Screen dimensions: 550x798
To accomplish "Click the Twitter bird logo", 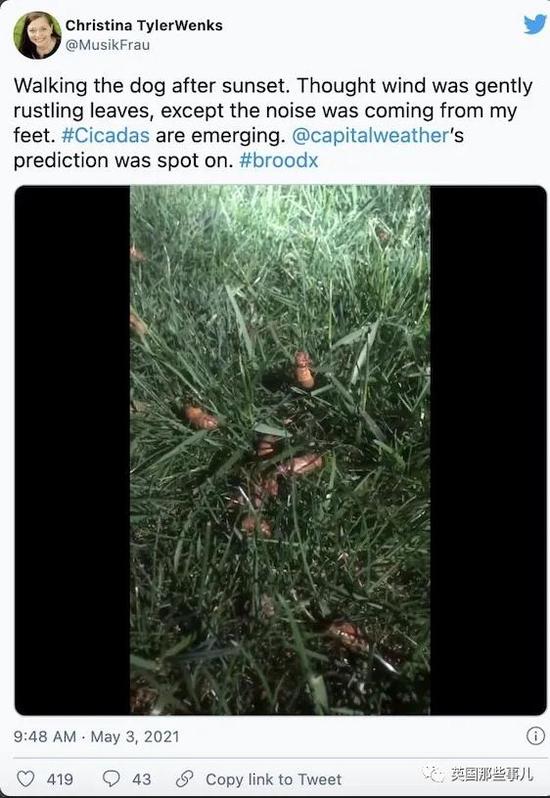I will point(535,24).
